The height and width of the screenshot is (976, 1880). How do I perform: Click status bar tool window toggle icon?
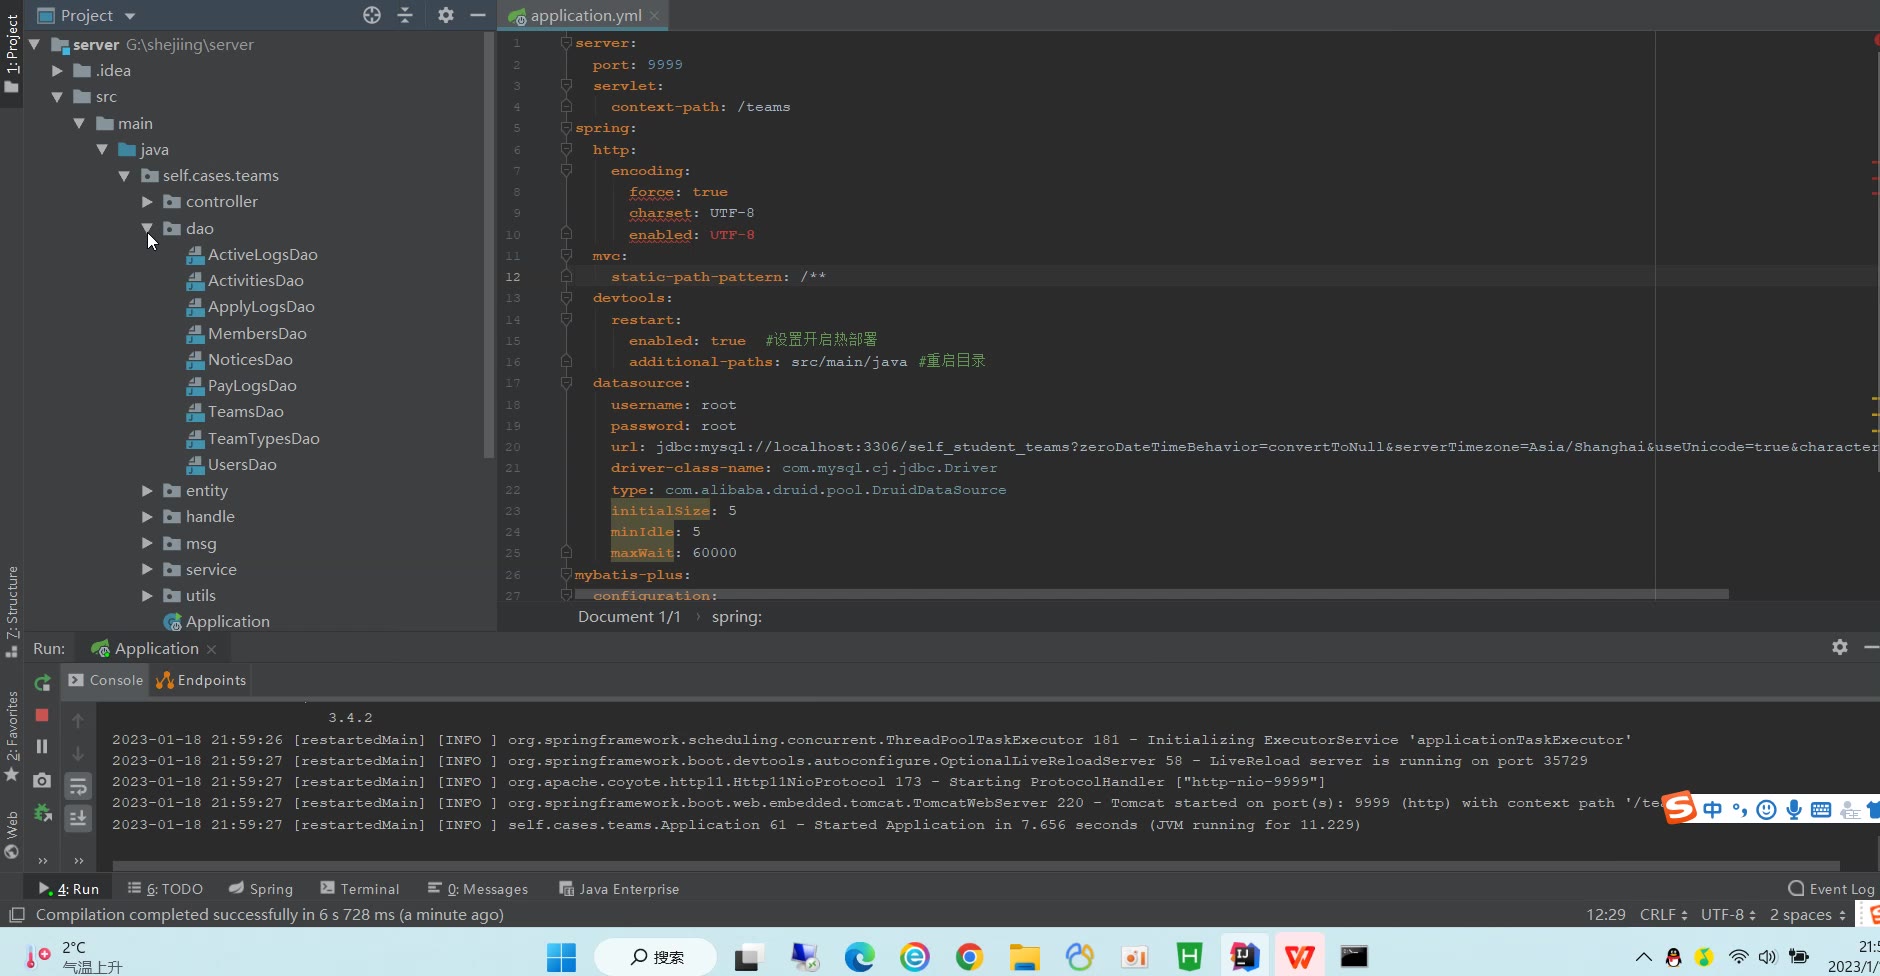(16, 915)
